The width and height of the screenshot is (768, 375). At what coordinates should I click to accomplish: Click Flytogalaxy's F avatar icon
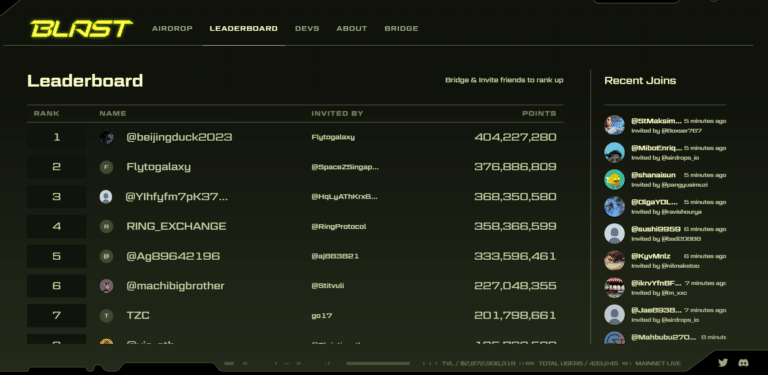pos(106,167)
